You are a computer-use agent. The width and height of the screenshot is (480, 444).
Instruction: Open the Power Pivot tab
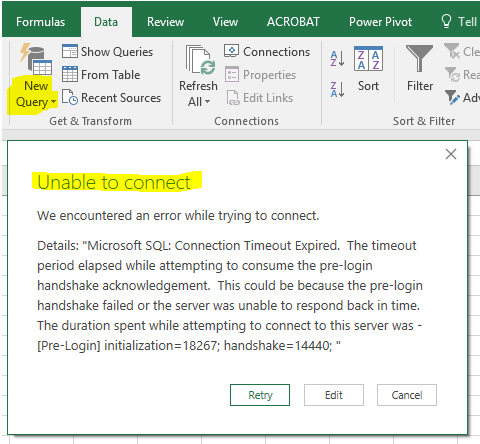click(x=380, y=22)
